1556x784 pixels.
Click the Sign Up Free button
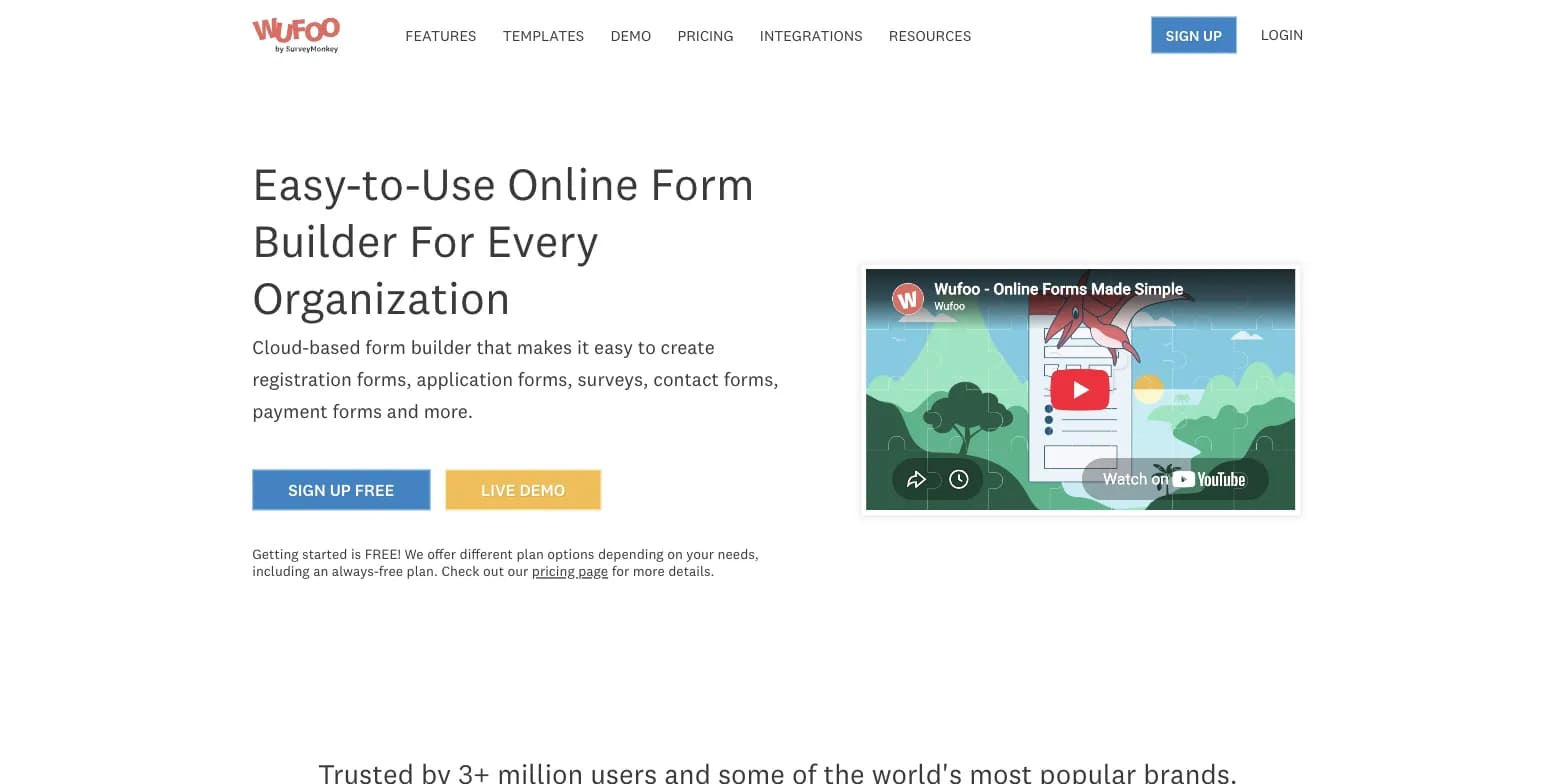[x=341, y=490]
